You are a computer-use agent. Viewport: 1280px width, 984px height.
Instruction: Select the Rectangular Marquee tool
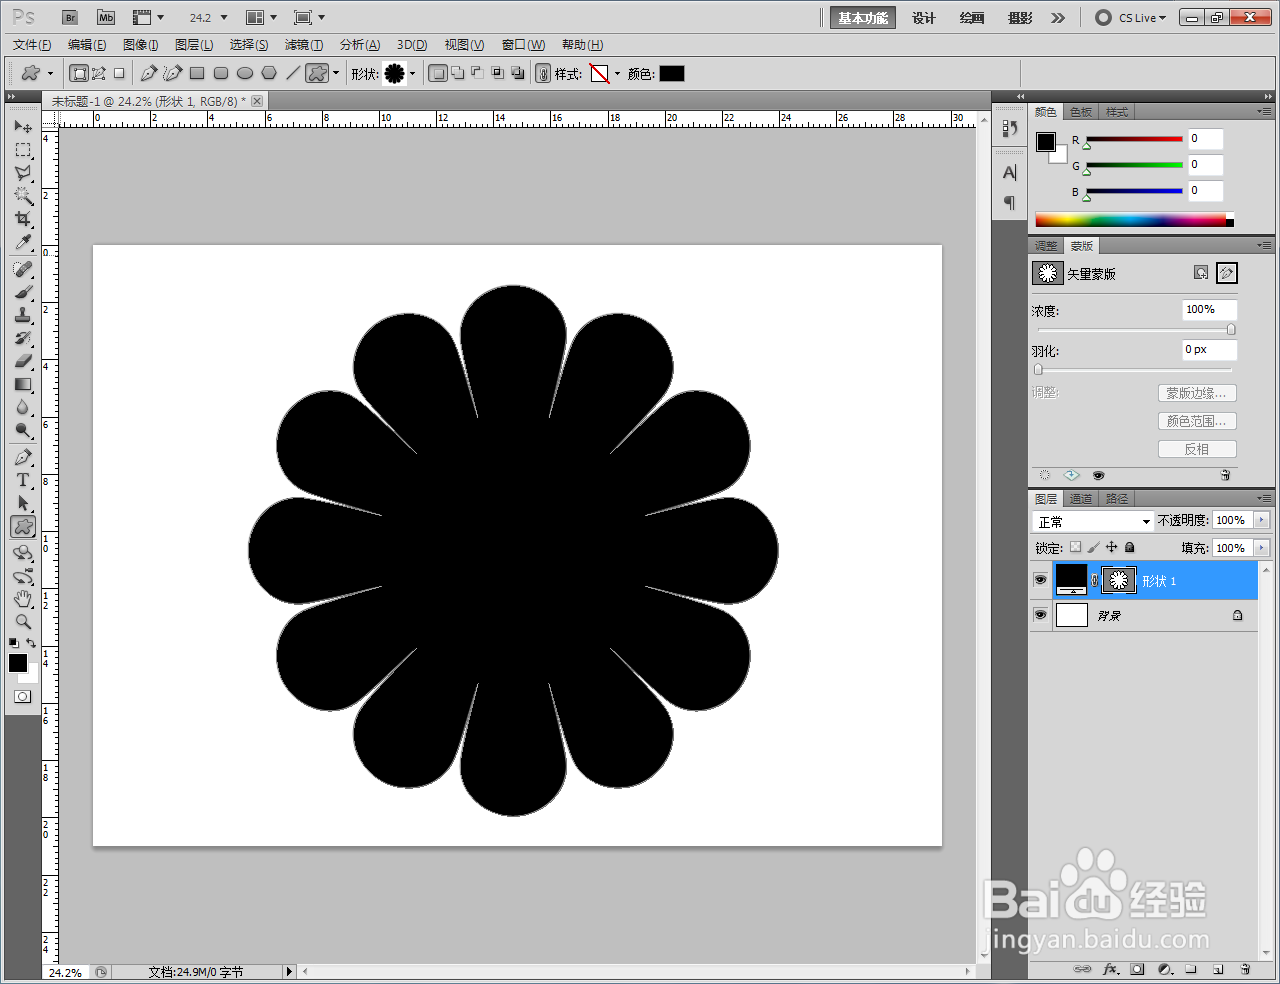click(23, 150)
